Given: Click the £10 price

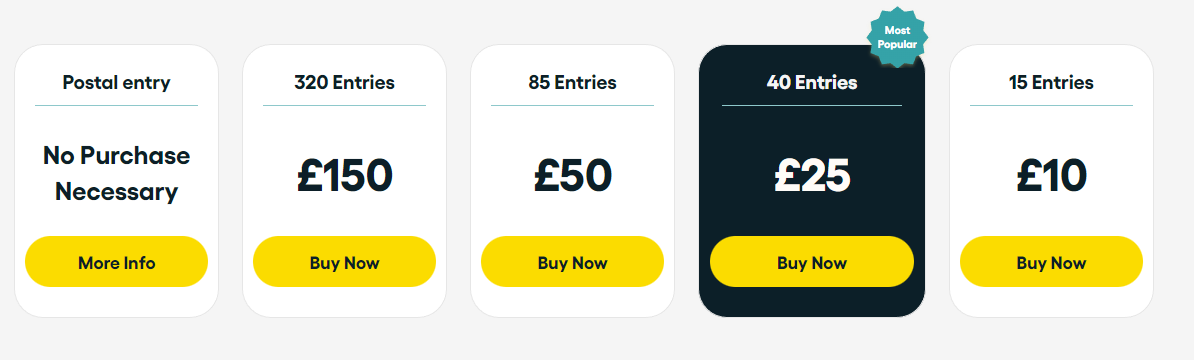Looking at the screenshot, I should 1051,175.
